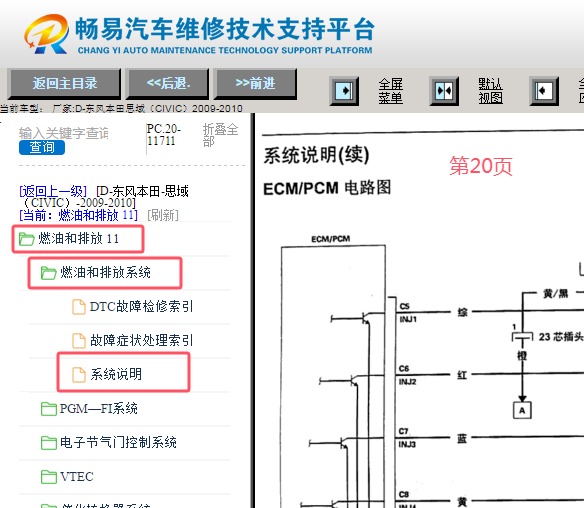Image resolution: width=584 pixels, height=508 pixels.
Task: Click the boxed A reference marker
Action: (x=522, y=410)
